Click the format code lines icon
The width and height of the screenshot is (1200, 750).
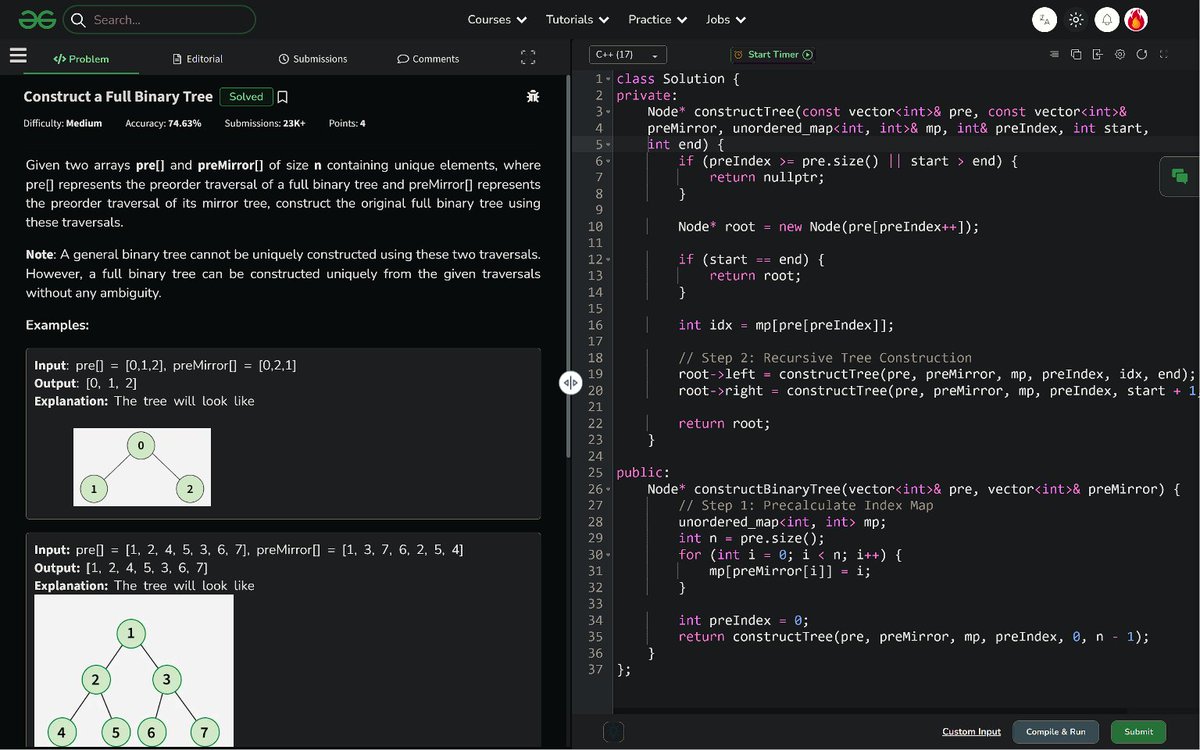[1054, 54]
